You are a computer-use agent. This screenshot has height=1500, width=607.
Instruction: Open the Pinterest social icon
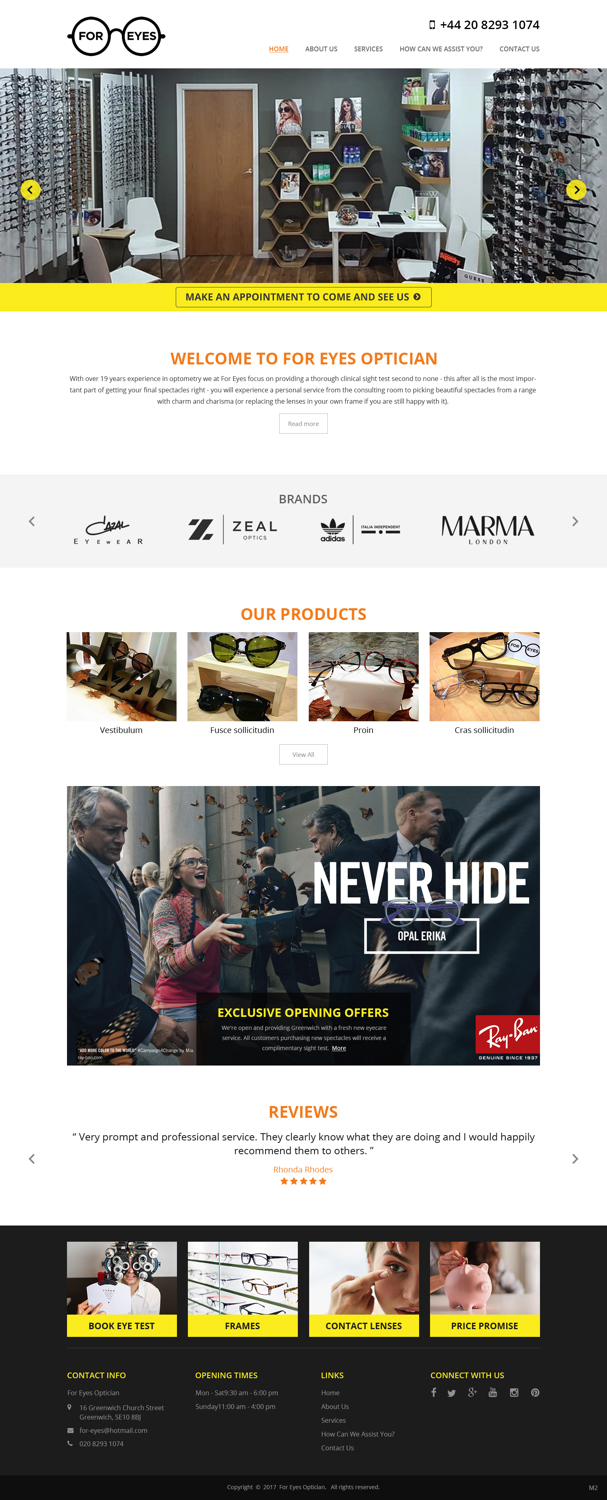tap(535, 1392)
